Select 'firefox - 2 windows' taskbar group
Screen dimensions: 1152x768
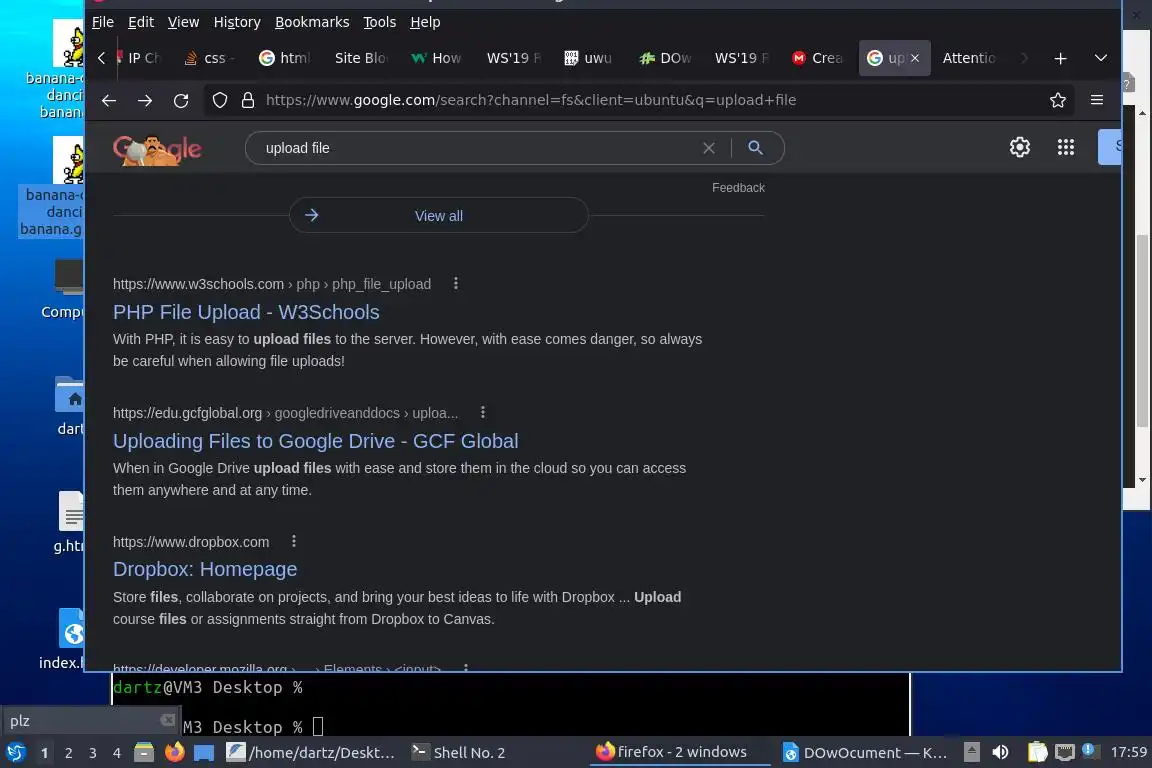click(x=680, y=752)
